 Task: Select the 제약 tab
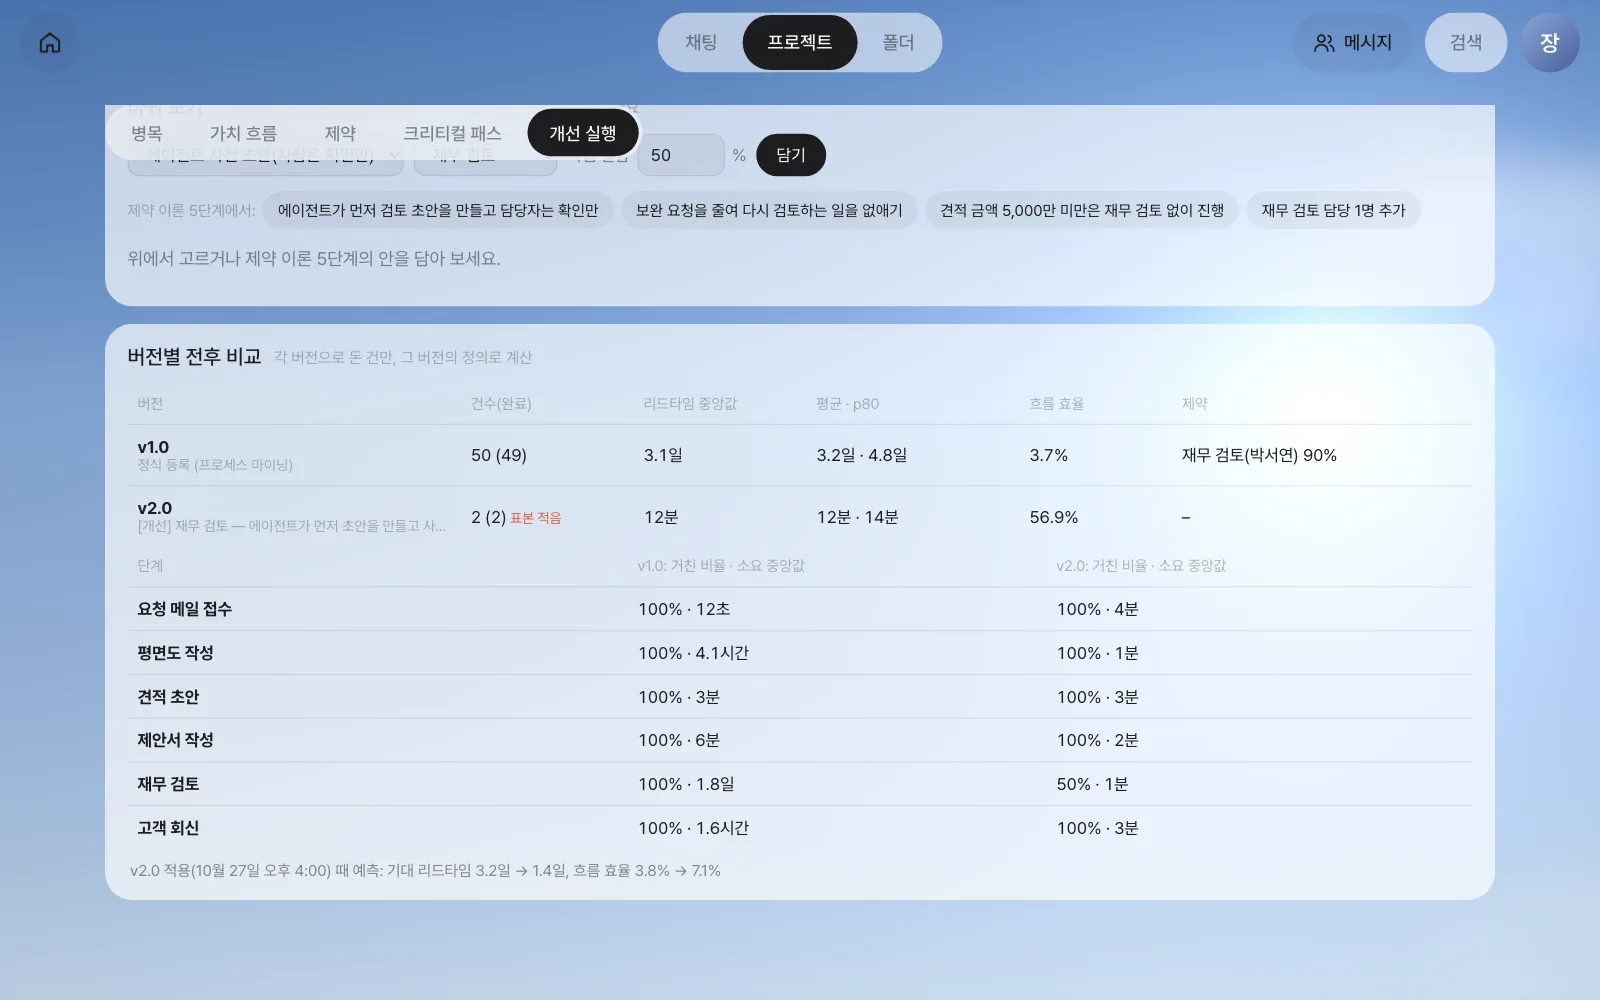(x=340, y=133)
